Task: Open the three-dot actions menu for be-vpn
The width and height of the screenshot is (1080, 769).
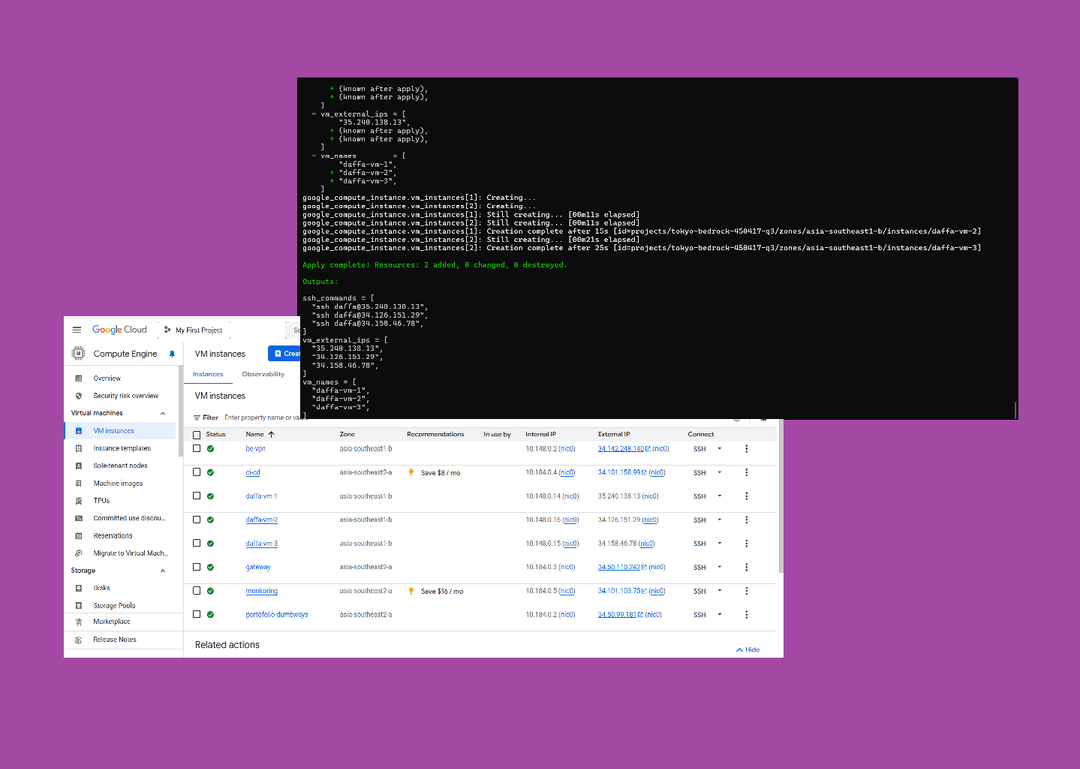Action: pos(747,448)
